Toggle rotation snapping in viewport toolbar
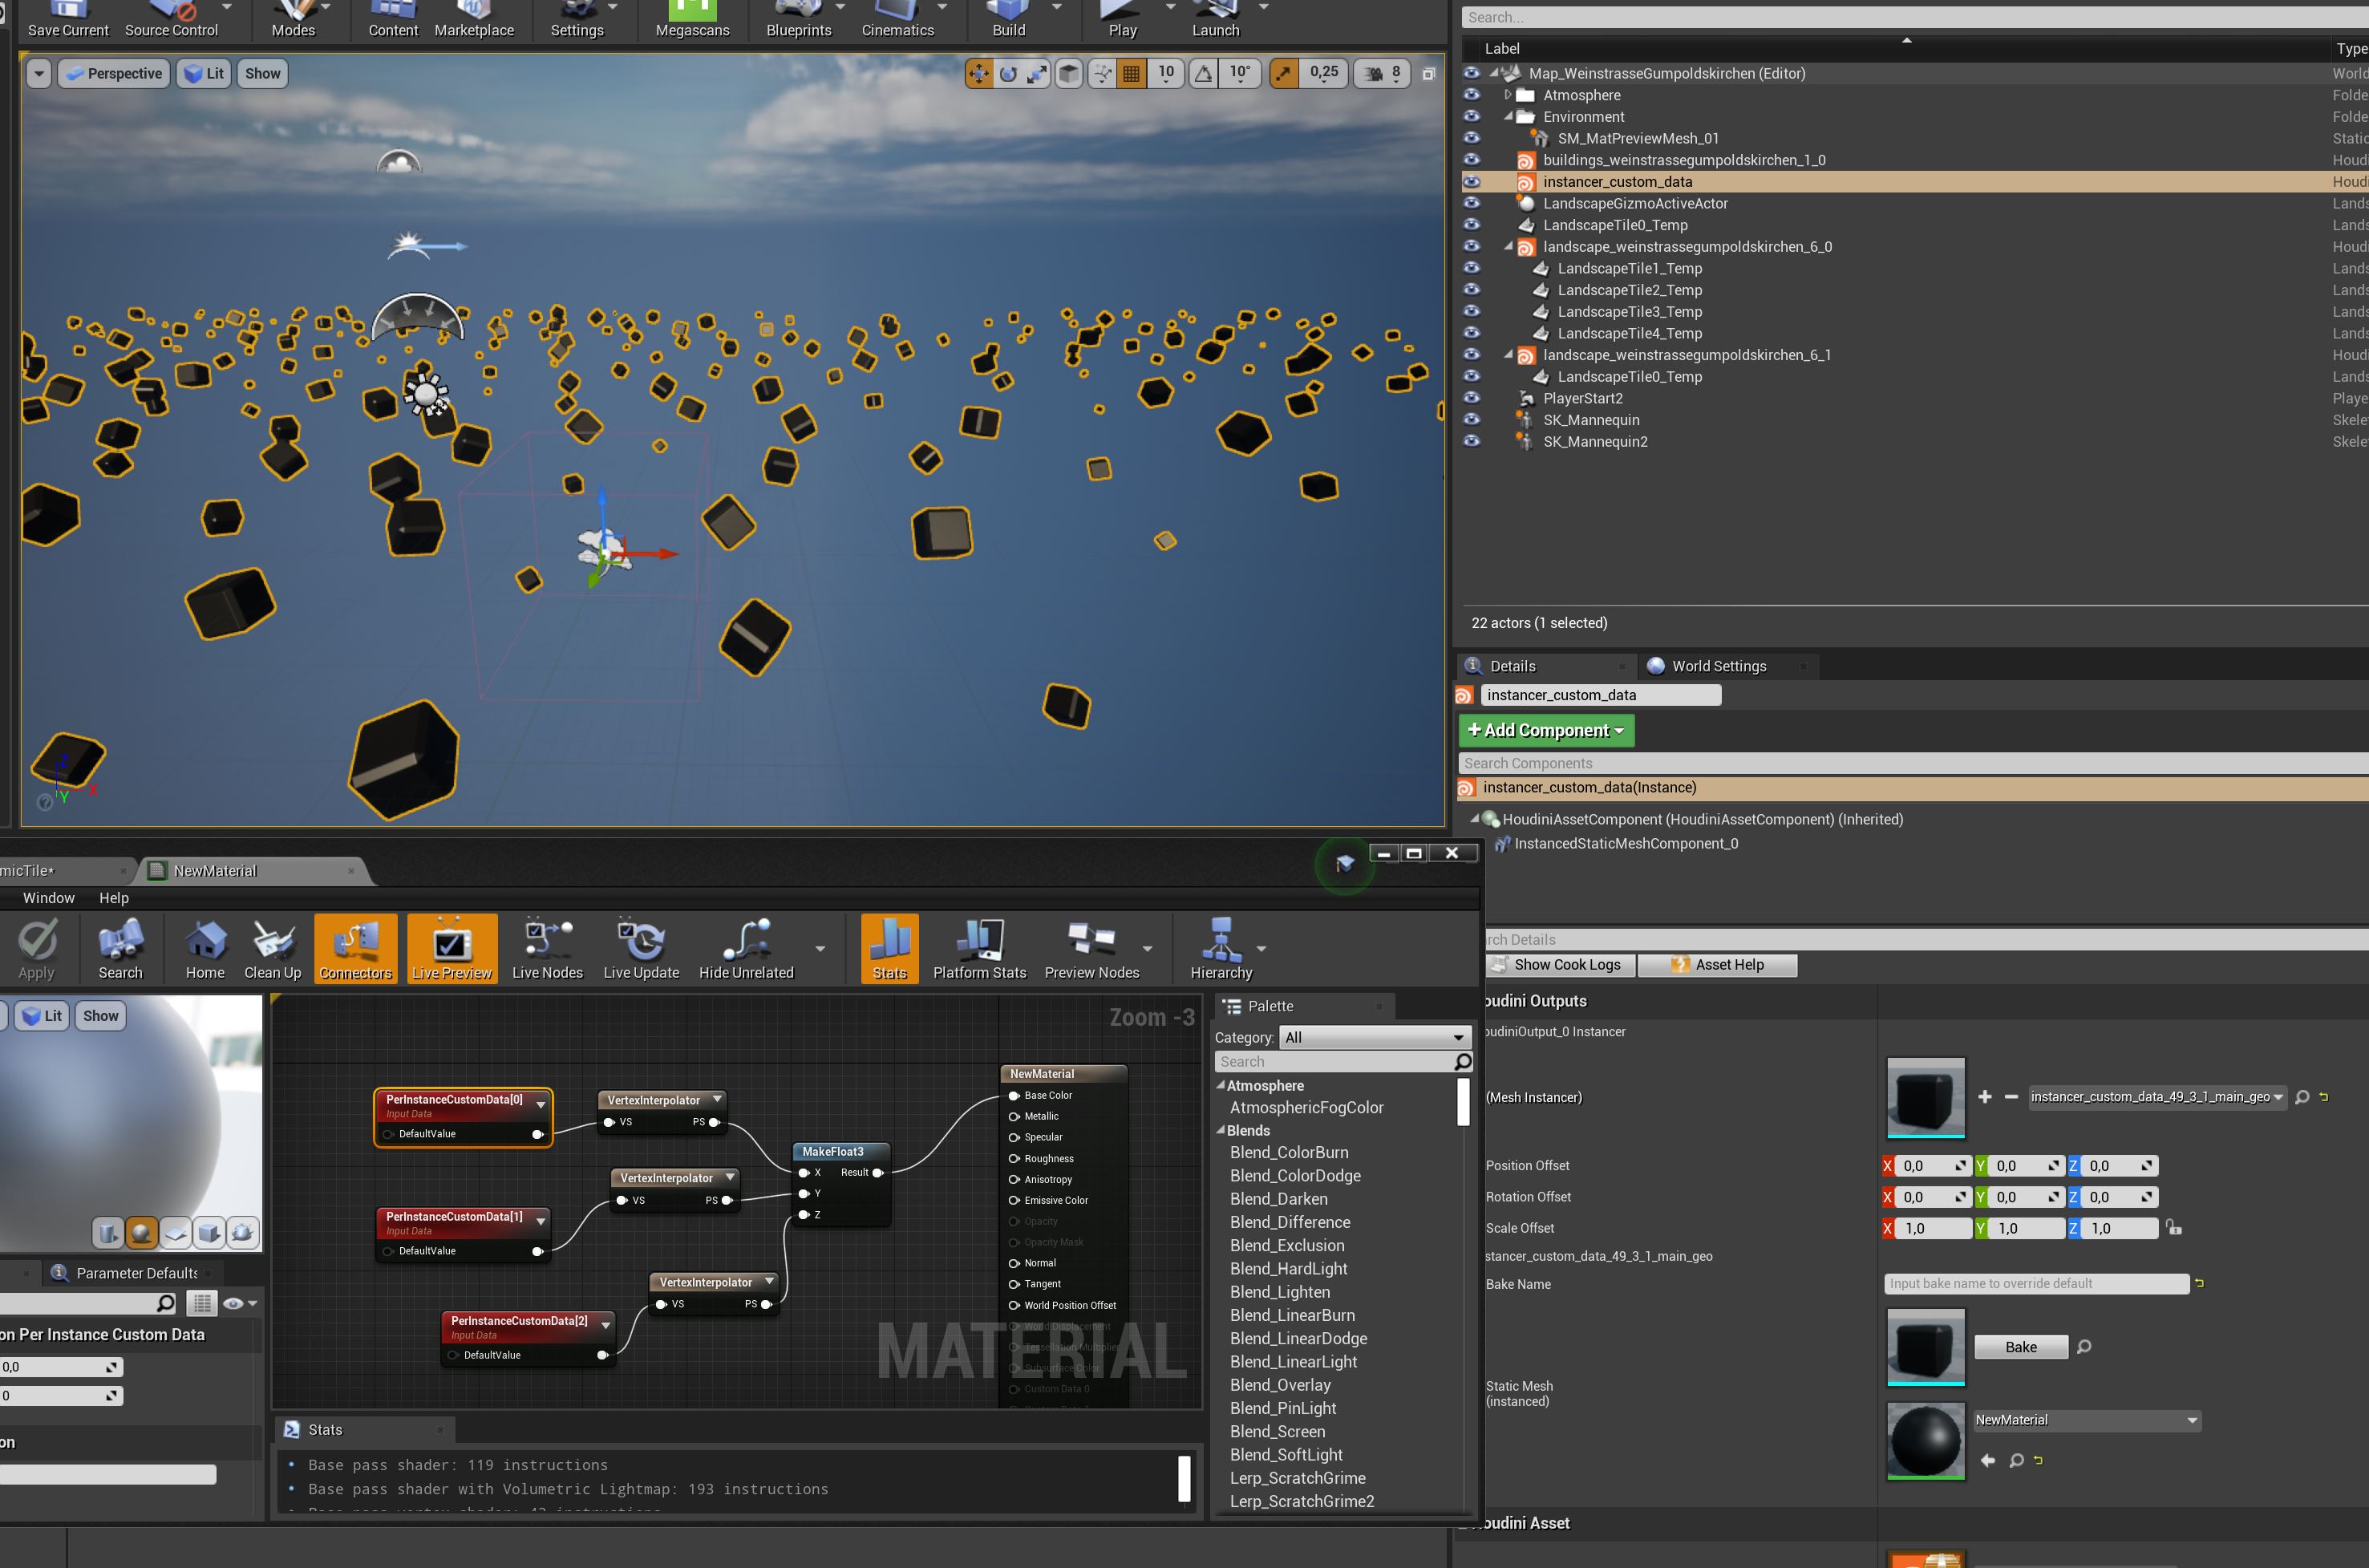 (1204, 73)
